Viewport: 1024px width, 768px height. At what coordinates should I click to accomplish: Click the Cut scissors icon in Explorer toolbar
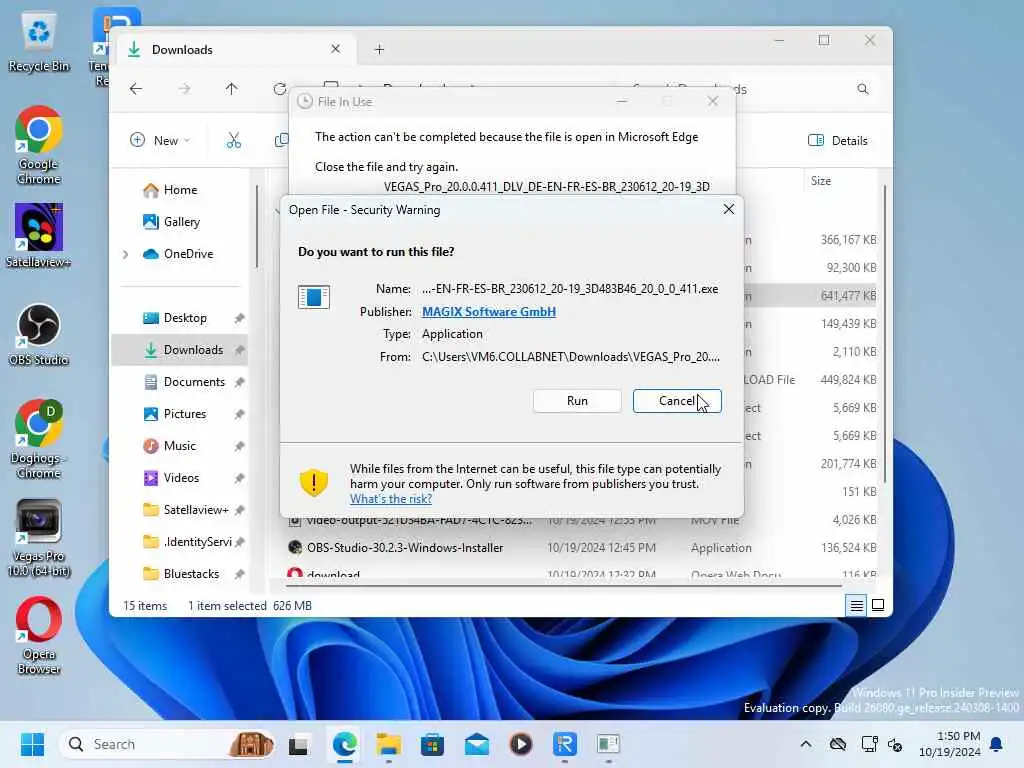[x=234, y=140]
